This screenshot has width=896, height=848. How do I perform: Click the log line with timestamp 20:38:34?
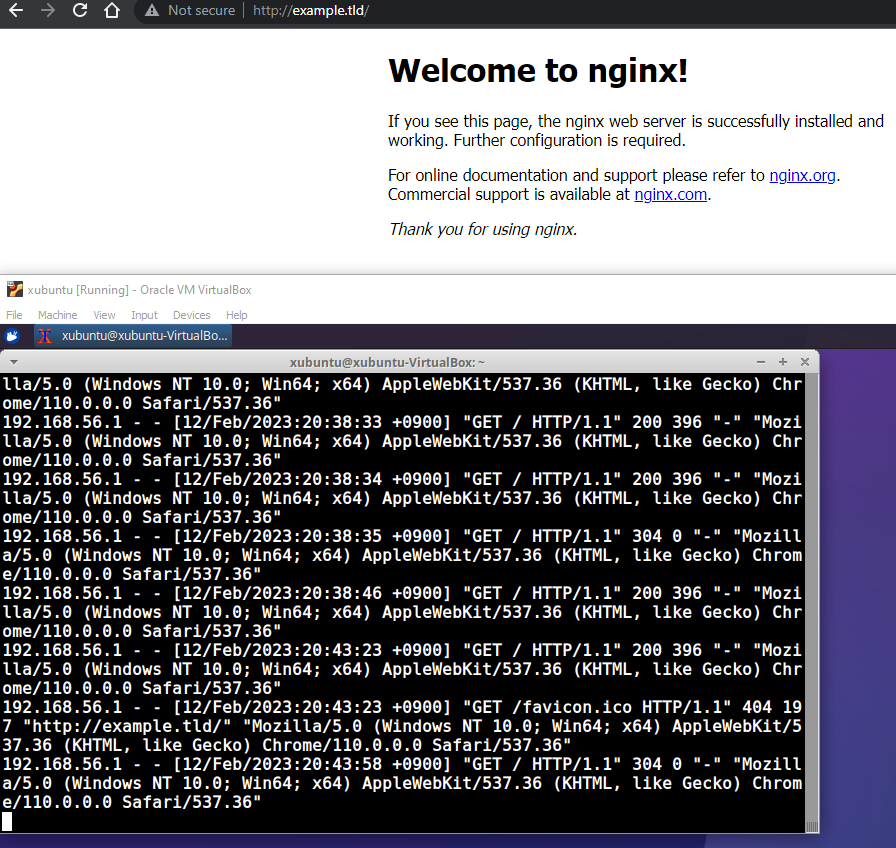[402, 498]
